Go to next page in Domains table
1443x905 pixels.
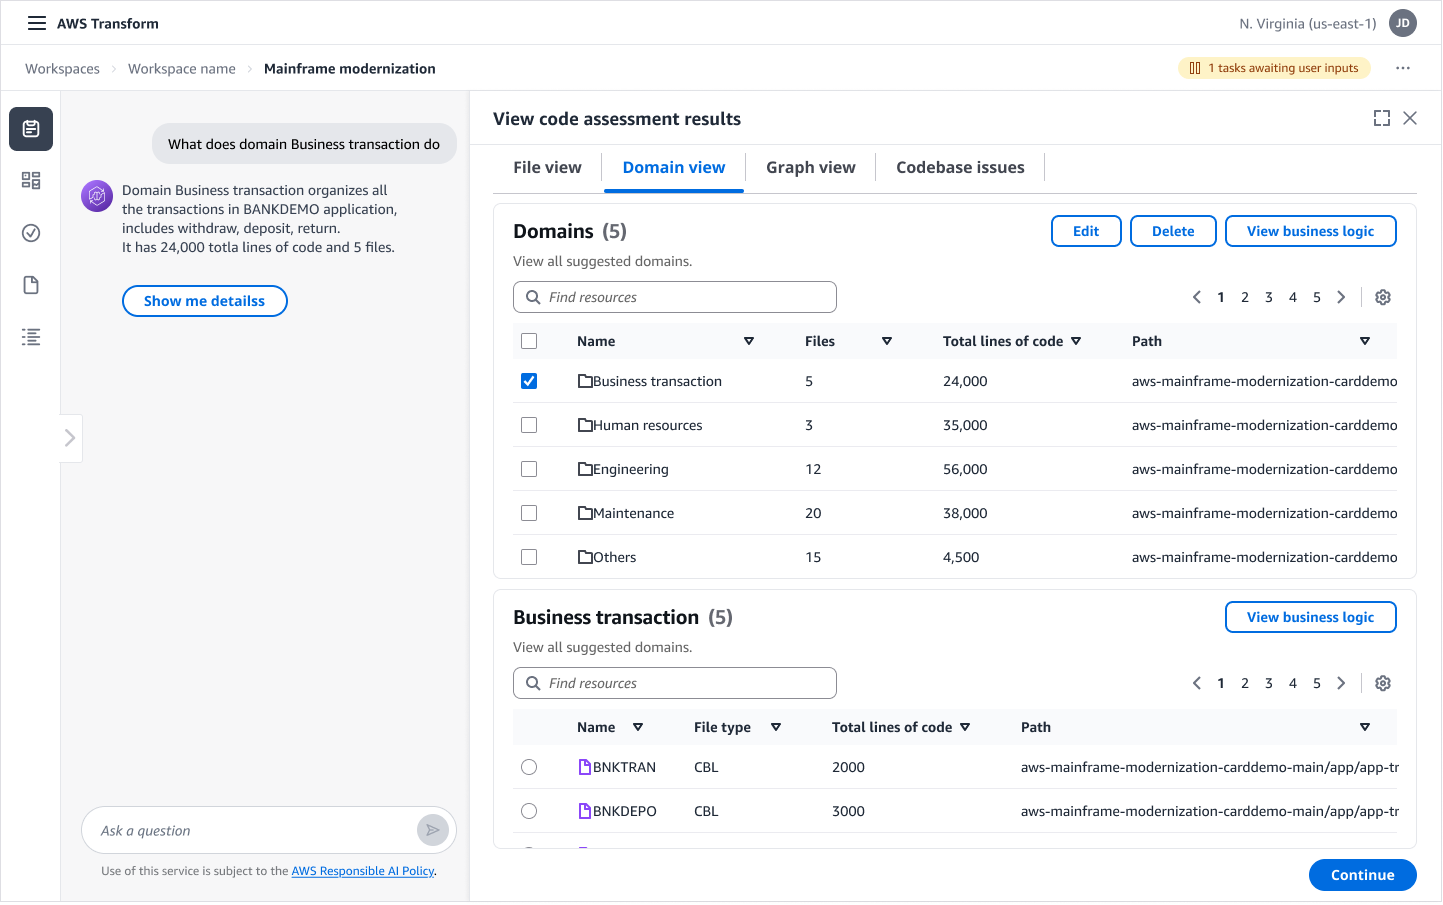point(1341,297)
